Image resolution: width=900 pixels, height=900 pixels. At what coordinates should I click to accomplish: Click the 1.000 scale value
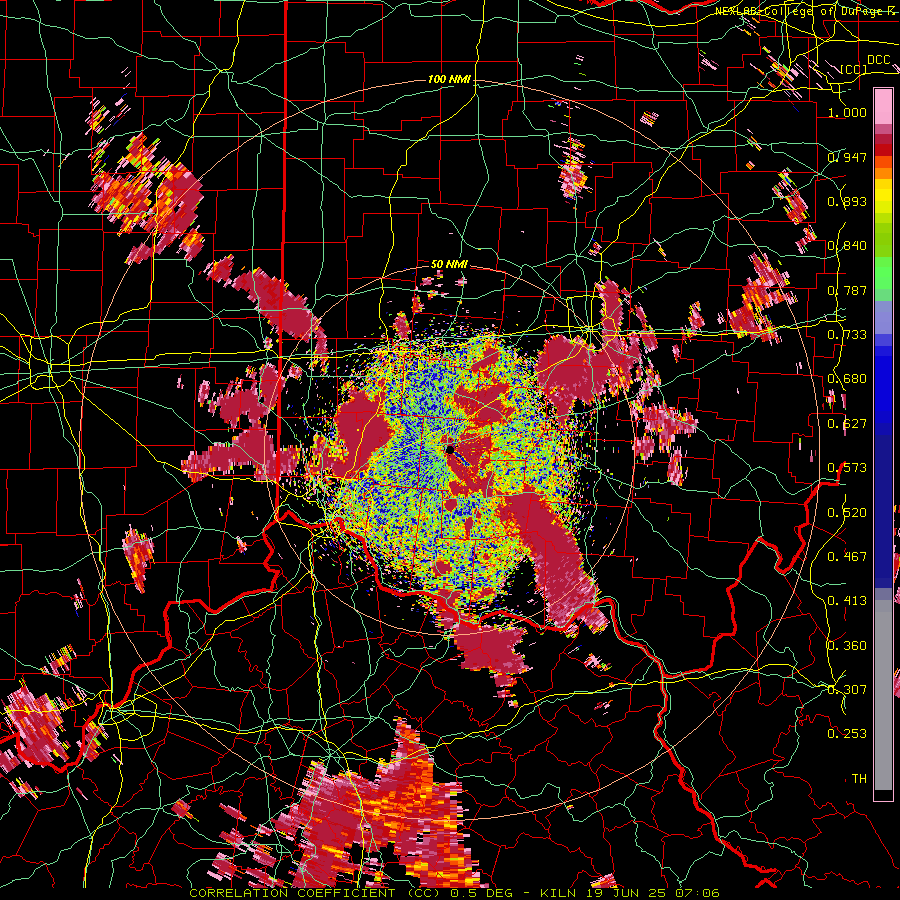click(847, 112)
